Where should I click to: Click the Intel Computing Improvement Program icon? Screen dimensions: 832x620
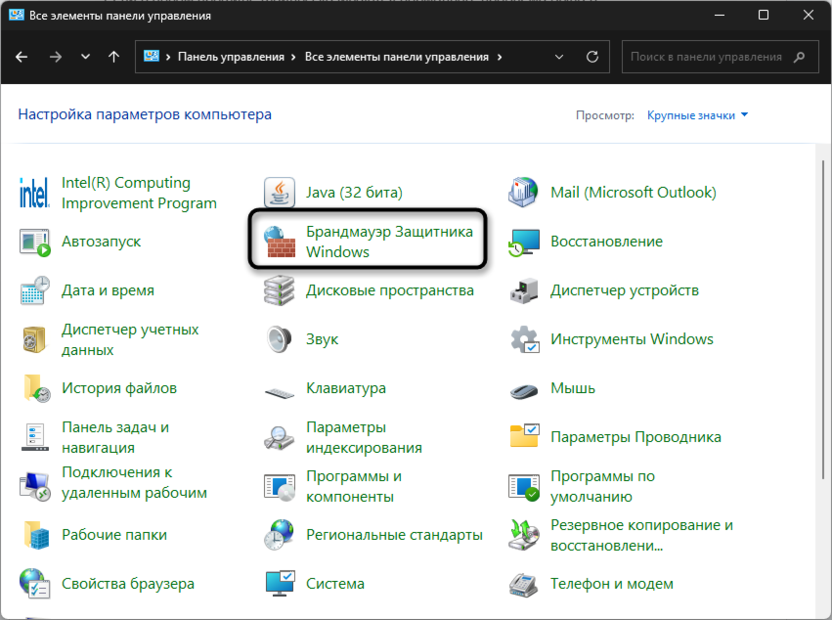(x=35, y=192)
